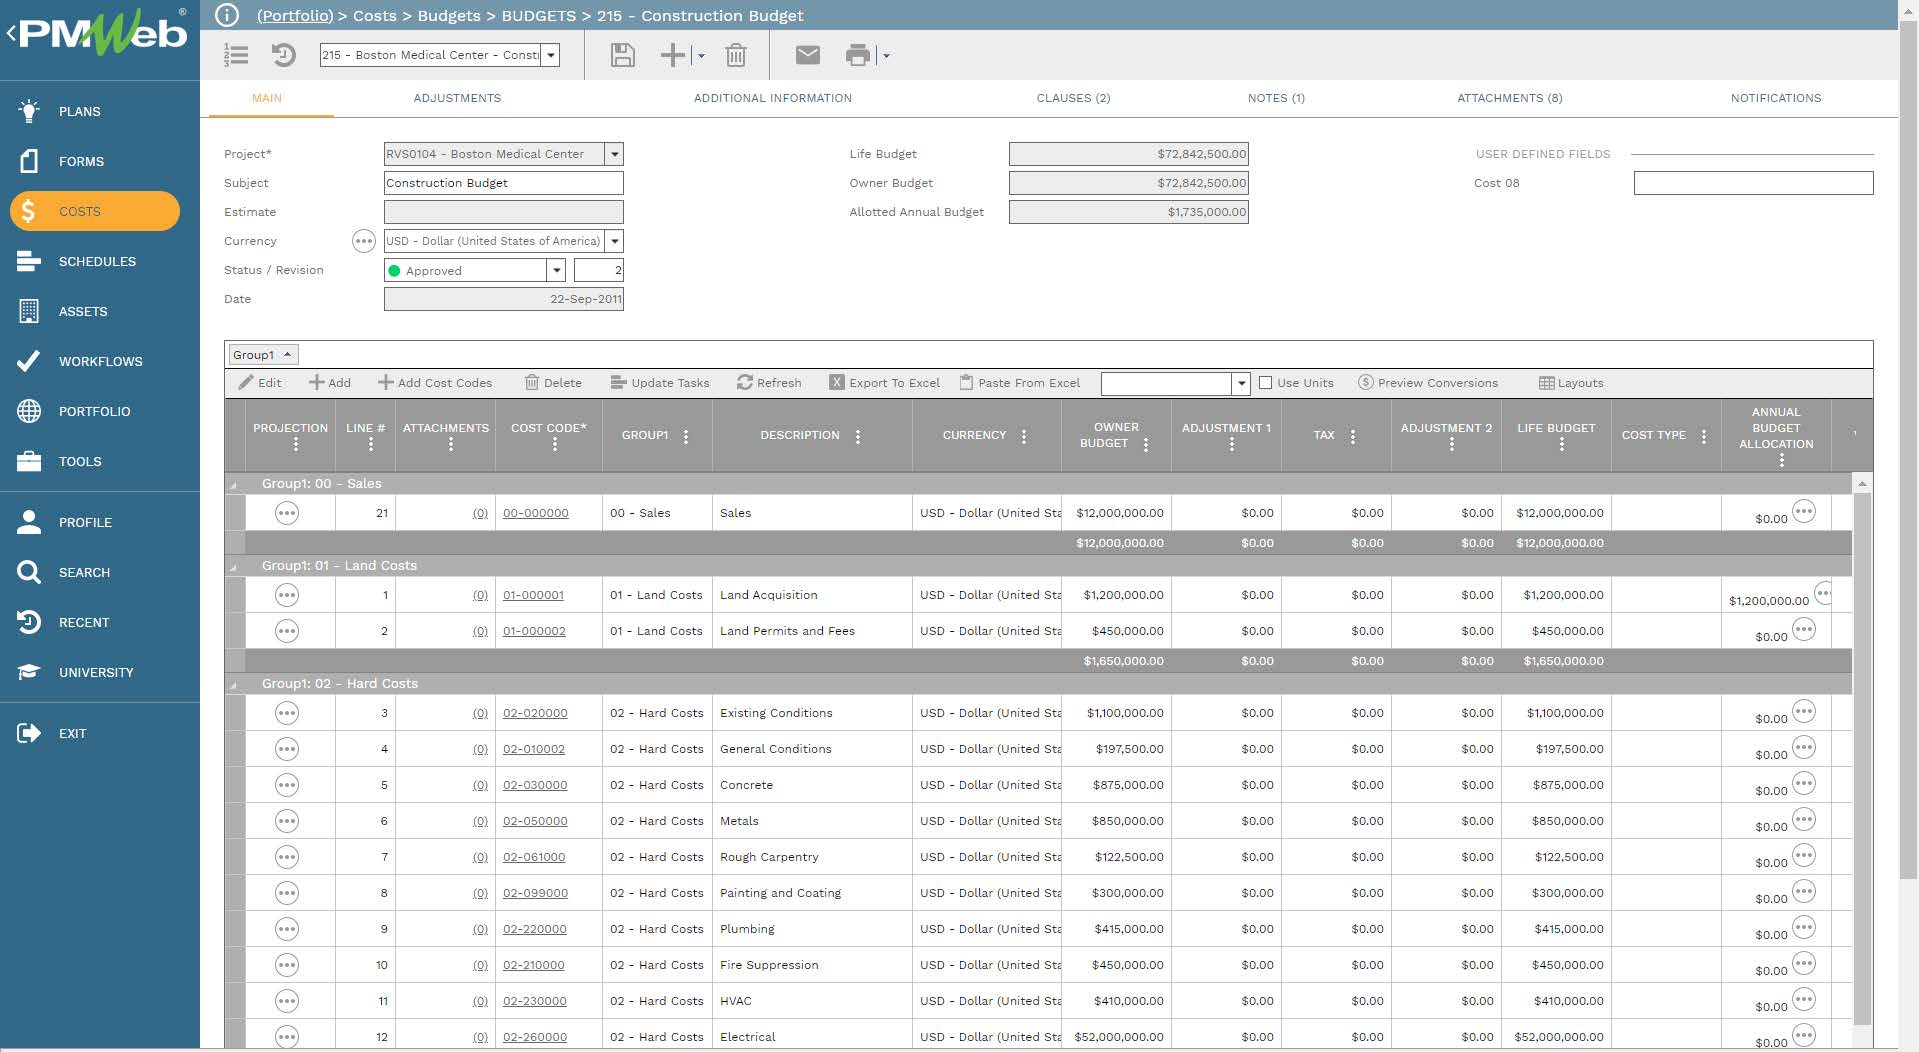Open the record list view icon

pos(236,55)
